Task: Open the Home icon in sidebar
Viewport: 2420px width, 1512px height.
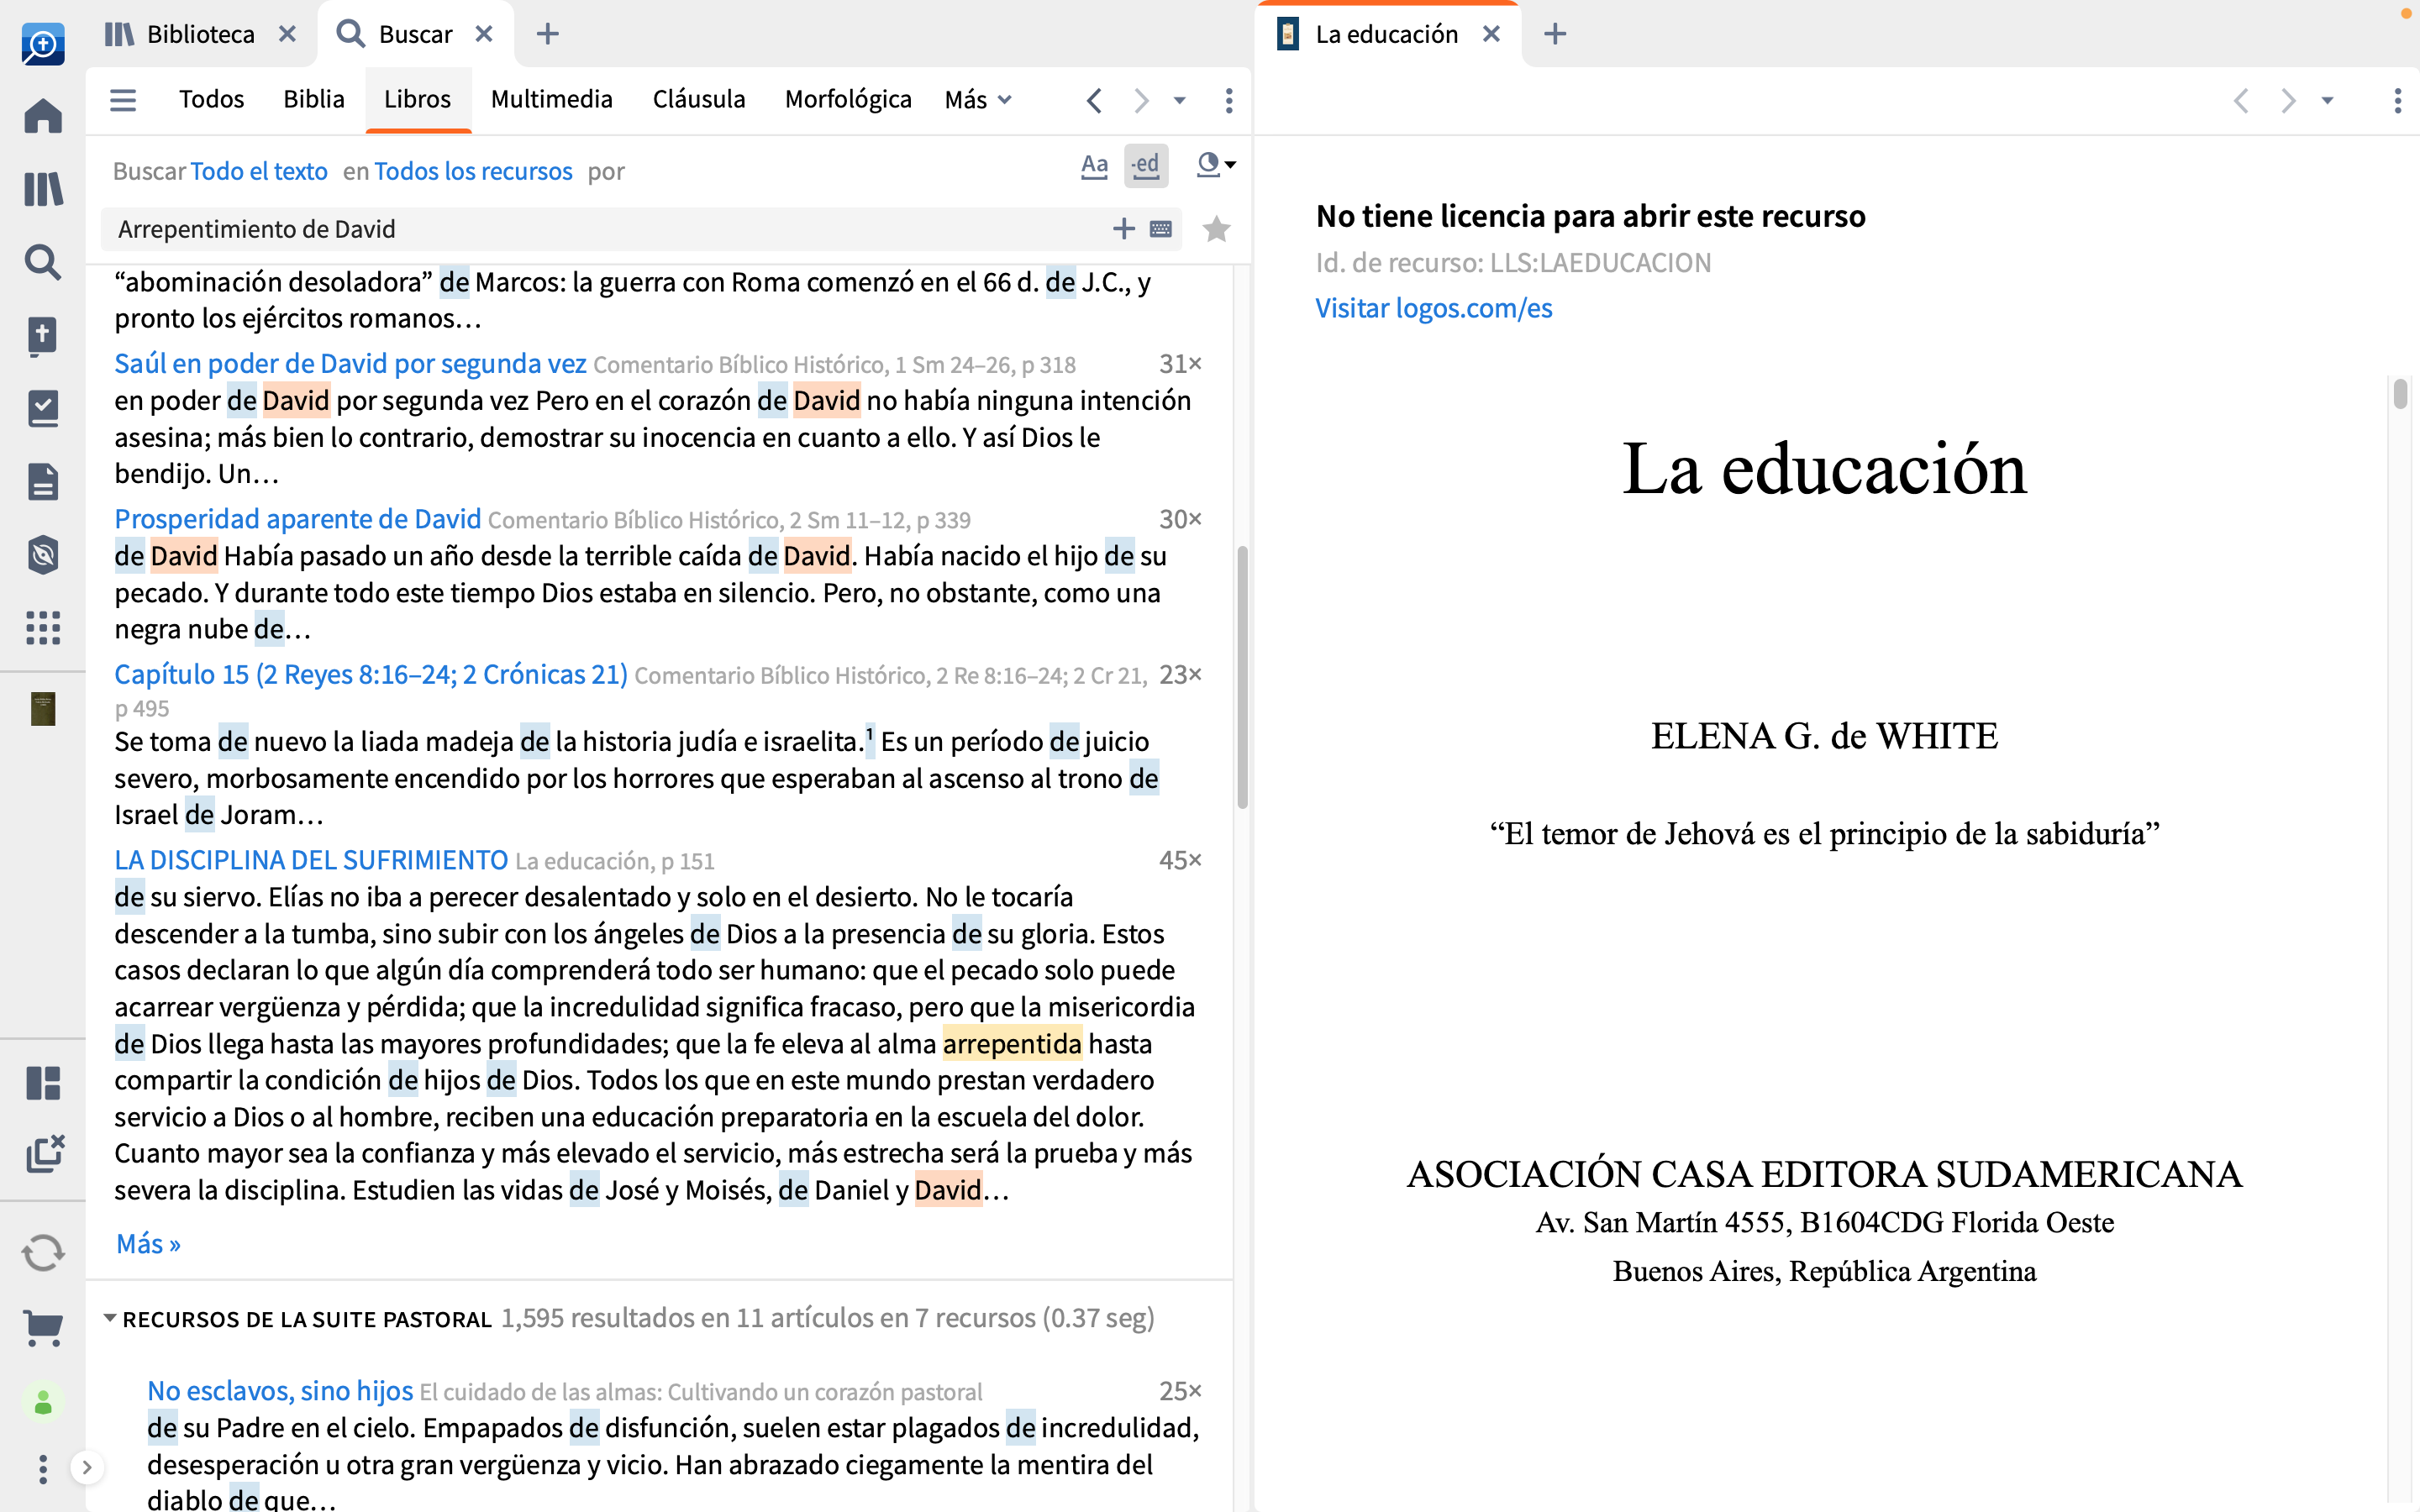Action: (x=43, y=116)
